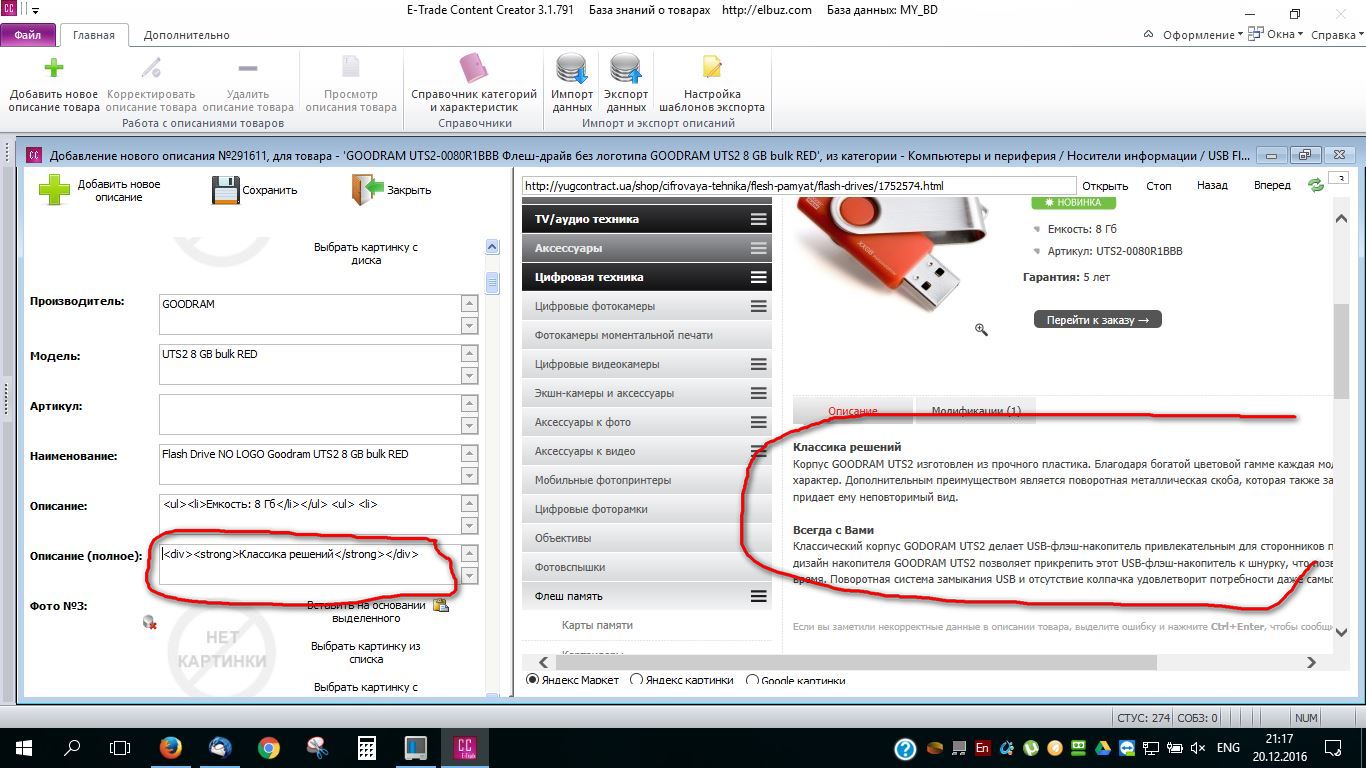Click the left form's vertical scrollbar thumb
The width and height of the screenshot is (1366, 768).
point(492,283)
